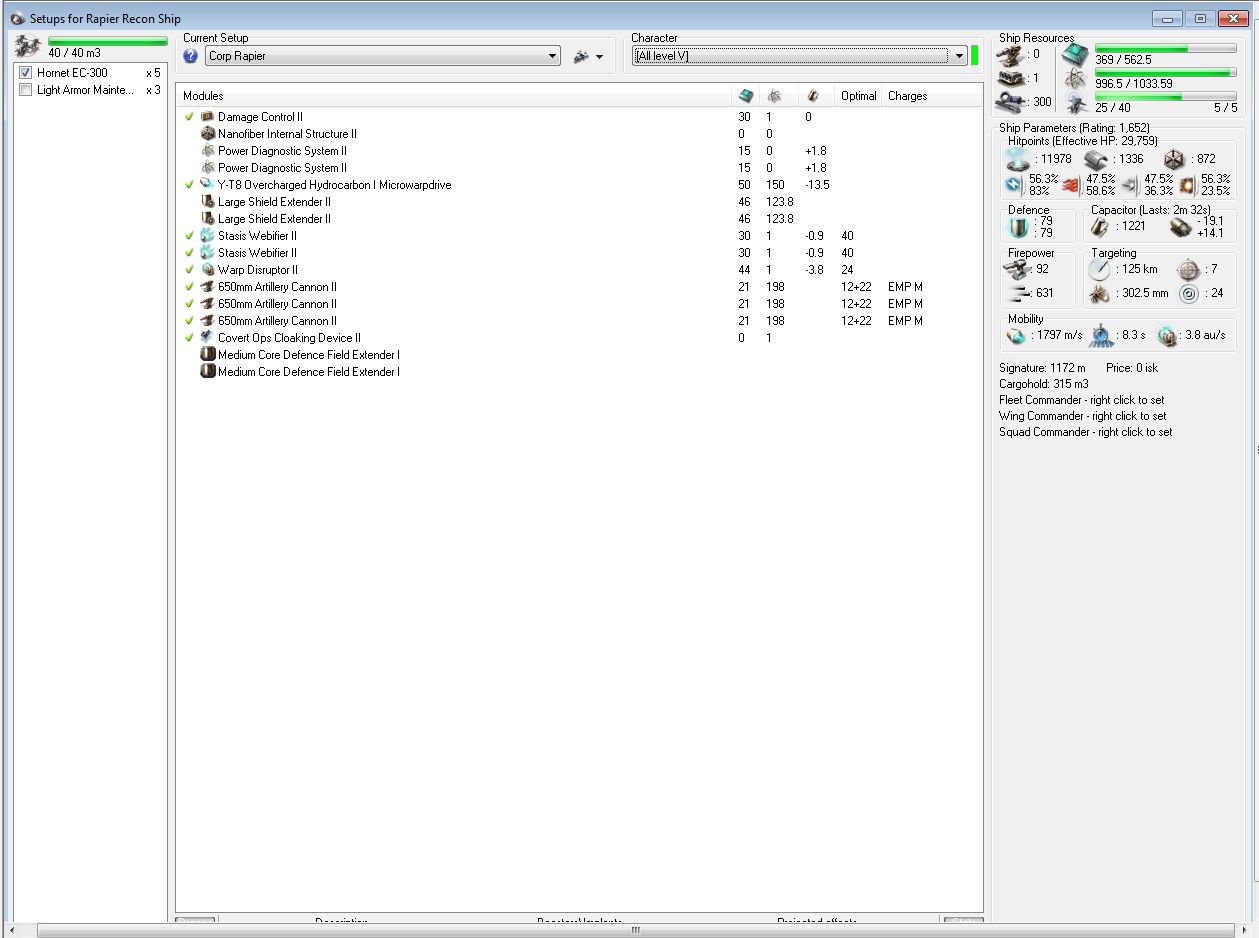Click Wing Commander - right click to set
The height and width of the screenshot is (938, 1259).
[1083, 416]
